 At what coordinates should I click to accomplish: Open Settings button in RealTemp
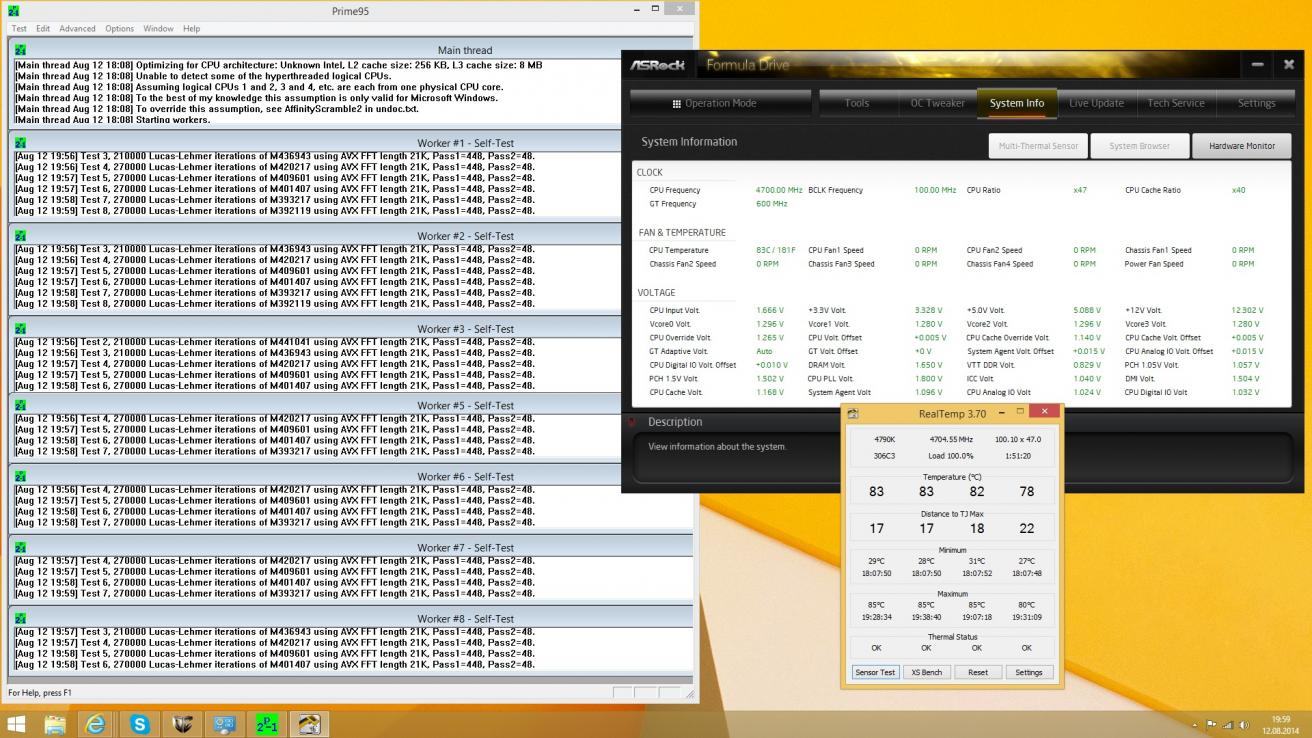pos(1029,672)
